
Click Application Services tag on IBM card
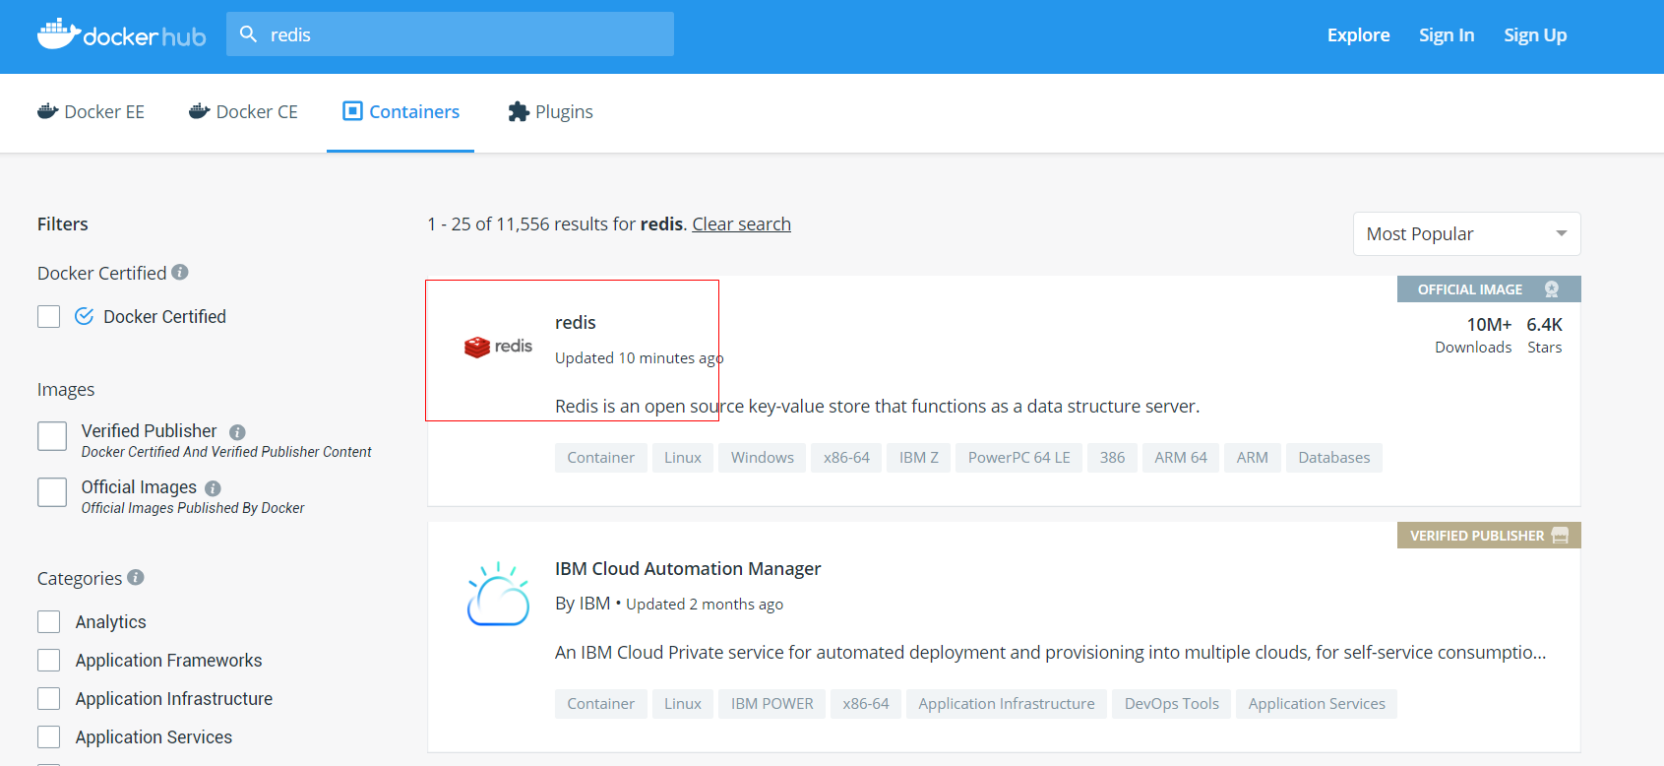pos(1316,703)
